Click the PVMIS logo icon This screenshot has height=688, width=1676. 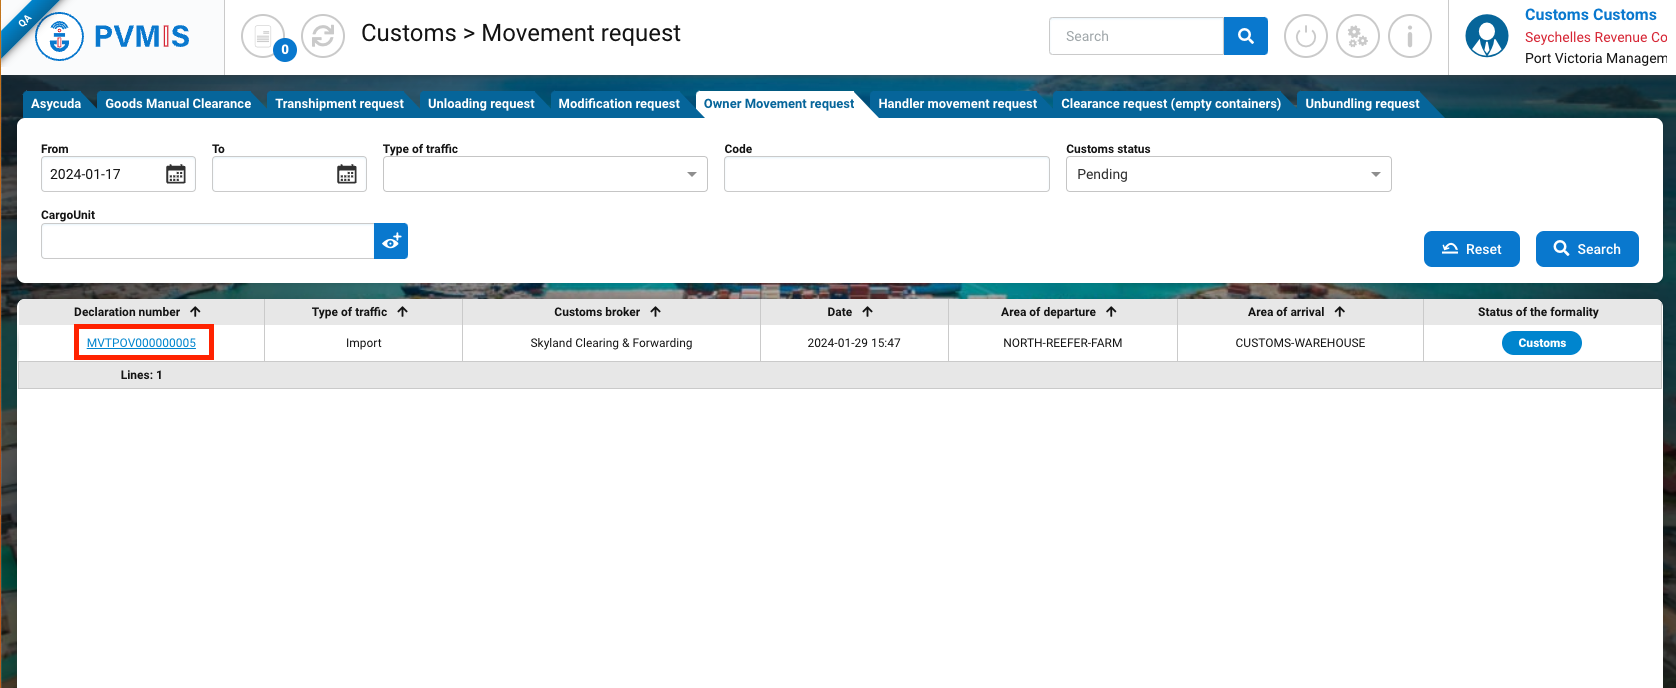[x=60, y=37]
